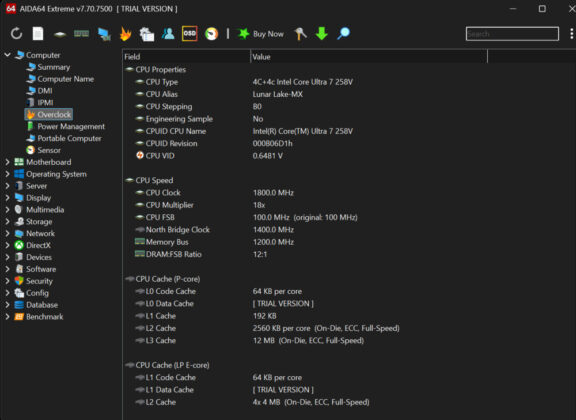This screenshot has width=576, height=420.
Task: Open the magnifier search icon
Action: (x=344, y=34)
